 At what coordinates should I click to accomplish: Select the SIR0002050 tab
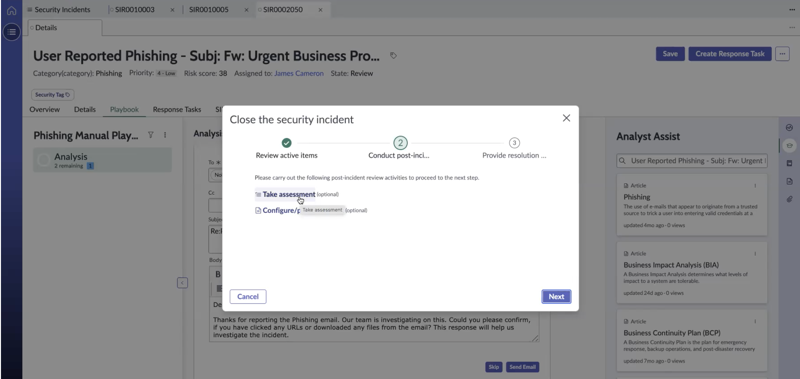click(283, 10)
